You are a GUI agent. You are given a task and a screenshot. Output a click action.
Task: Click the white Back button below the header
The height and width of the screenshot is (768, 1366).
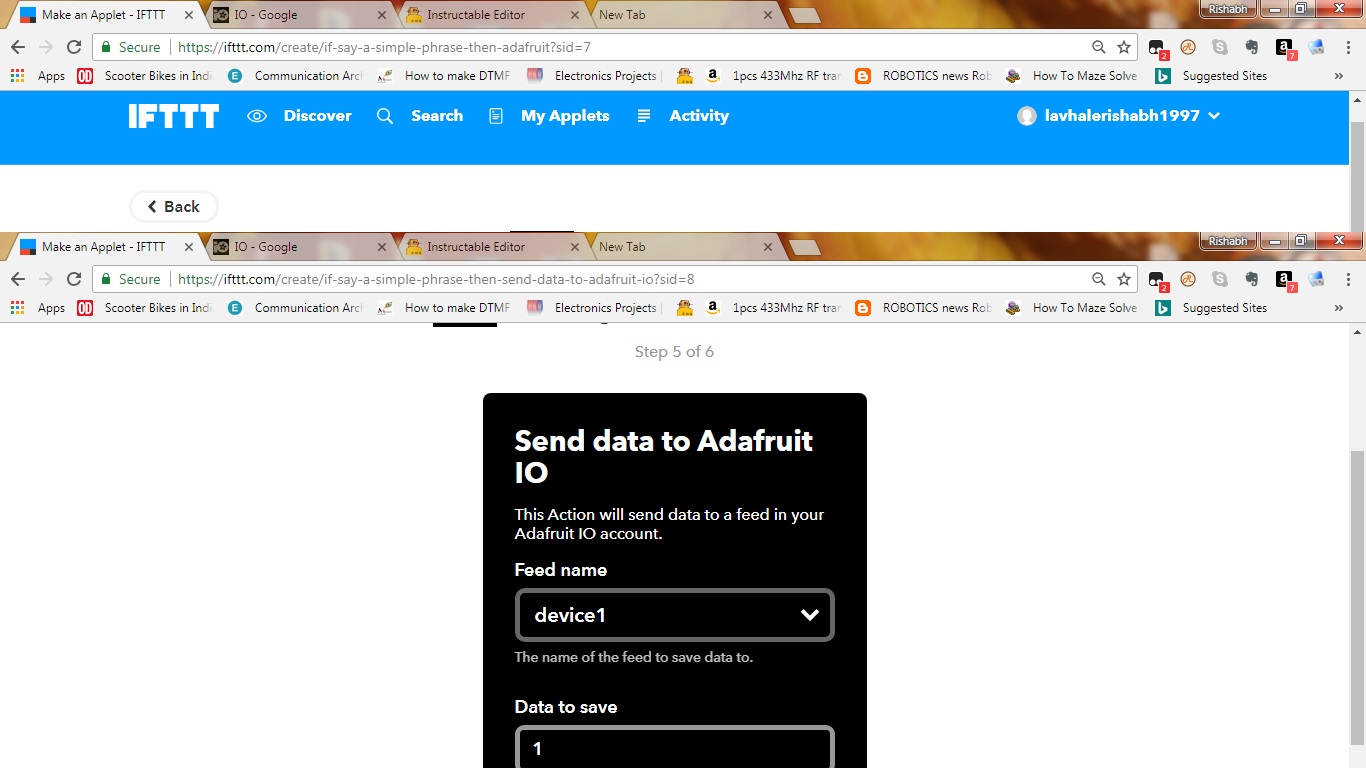tap(174, 206)
